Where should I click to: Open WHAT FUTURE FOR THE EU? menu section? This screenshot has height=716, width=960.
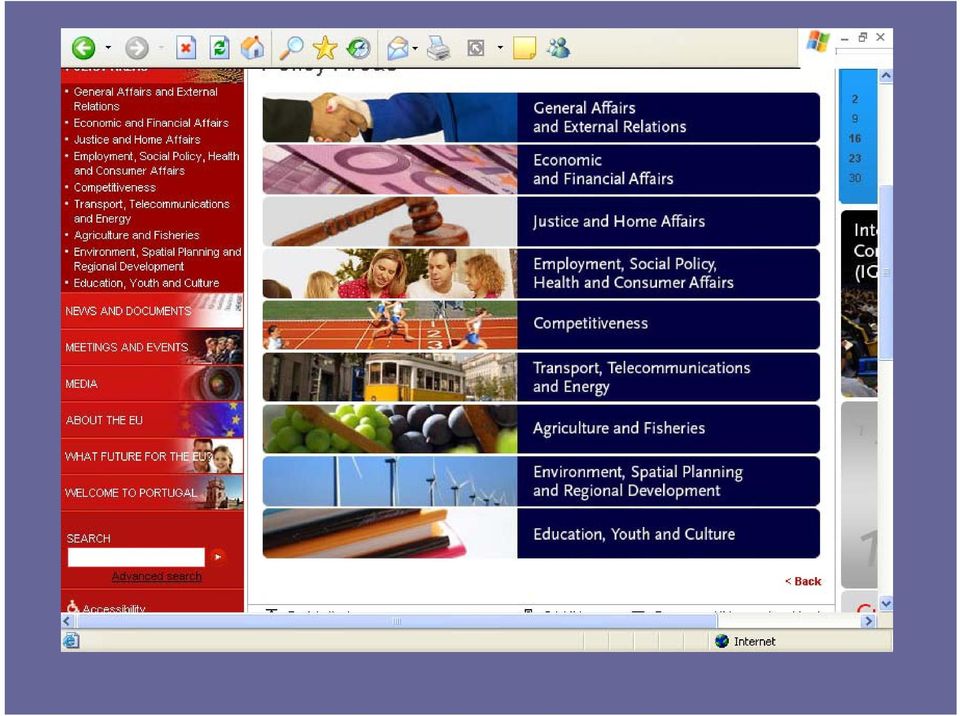152,456
